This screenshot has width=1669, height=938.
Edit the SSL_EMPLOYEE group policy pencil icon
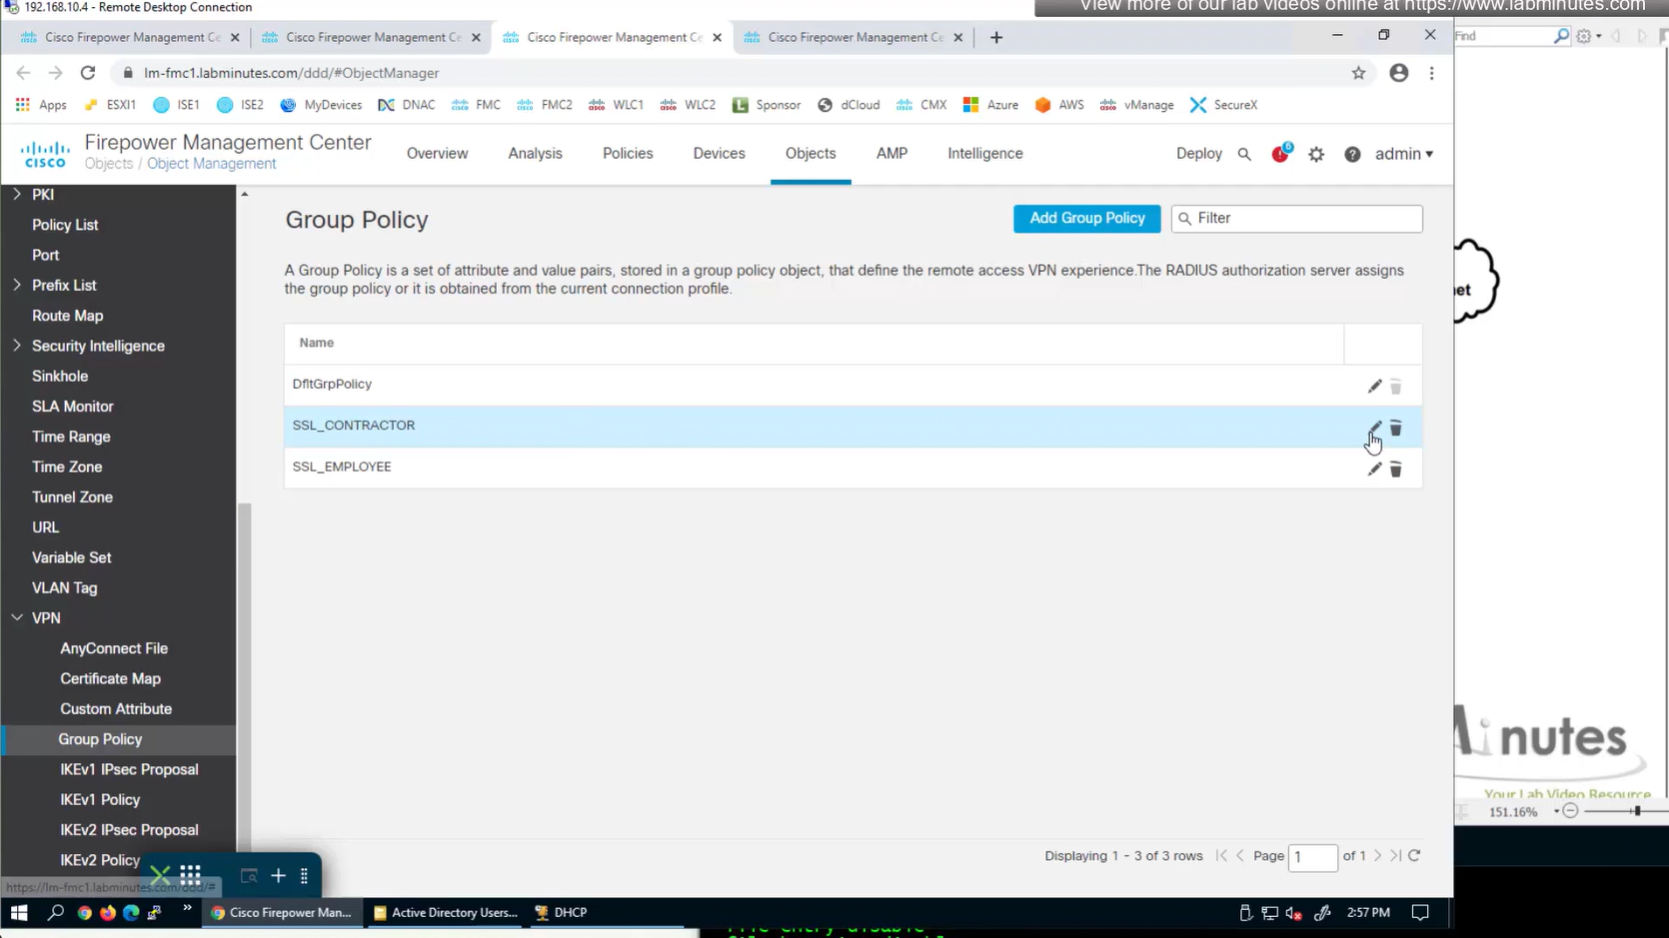(1374, 469)
